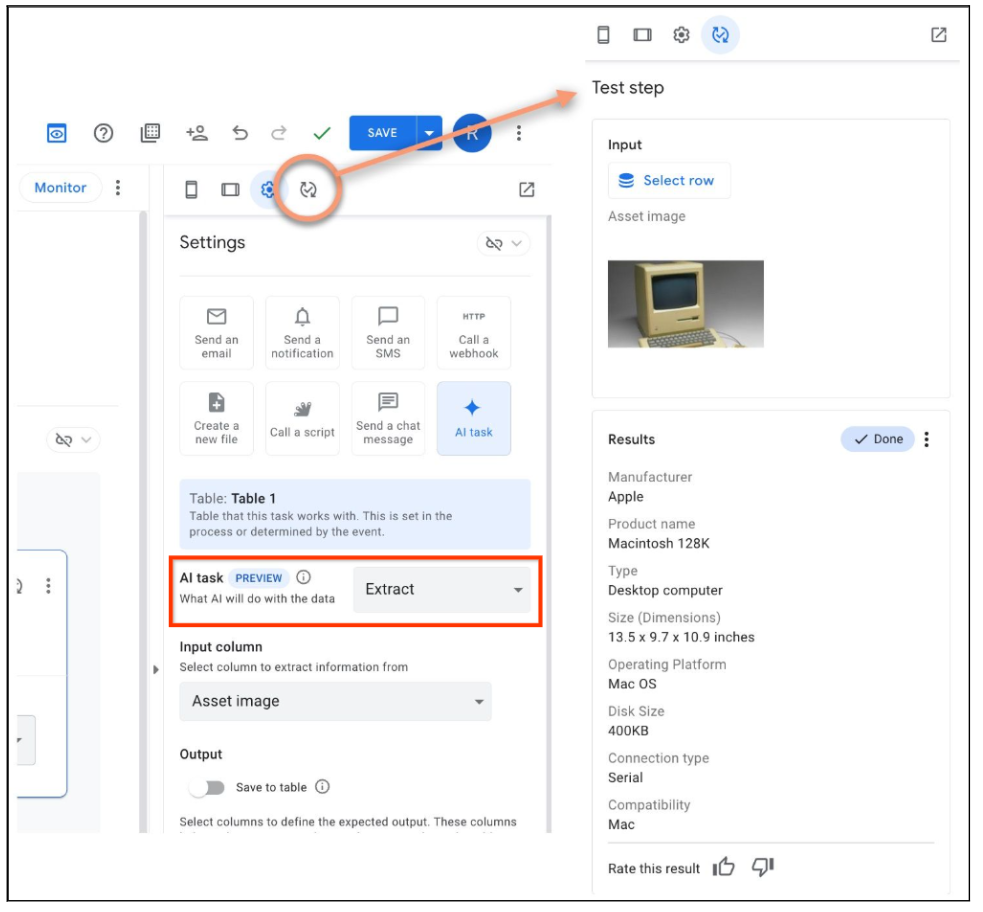The image size is (983, 912).
Task: Click the 'Table: Table 1' info box
Action: [x=355, y=515]
